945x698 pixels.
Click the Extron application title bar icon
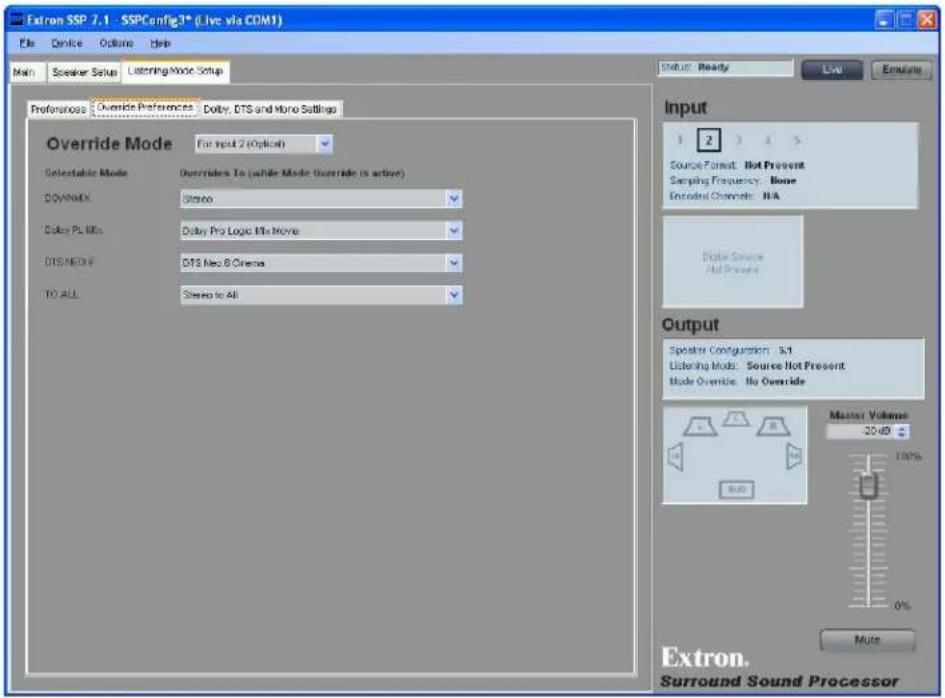(x=17, y=20)
